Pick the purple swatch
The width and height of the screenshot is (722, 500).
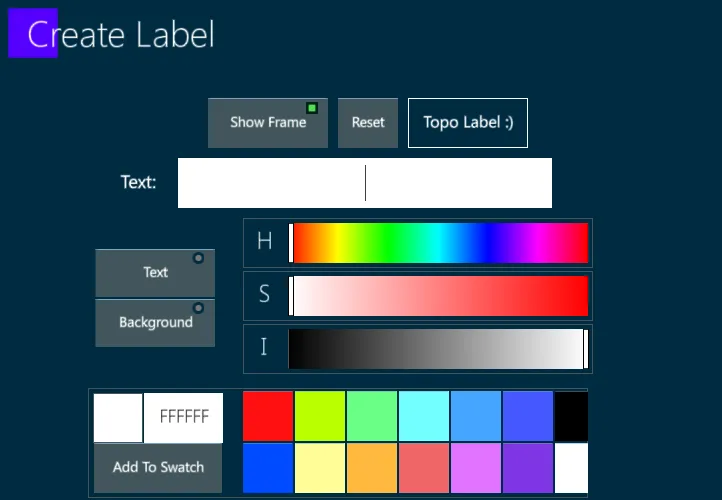(528, 468)
